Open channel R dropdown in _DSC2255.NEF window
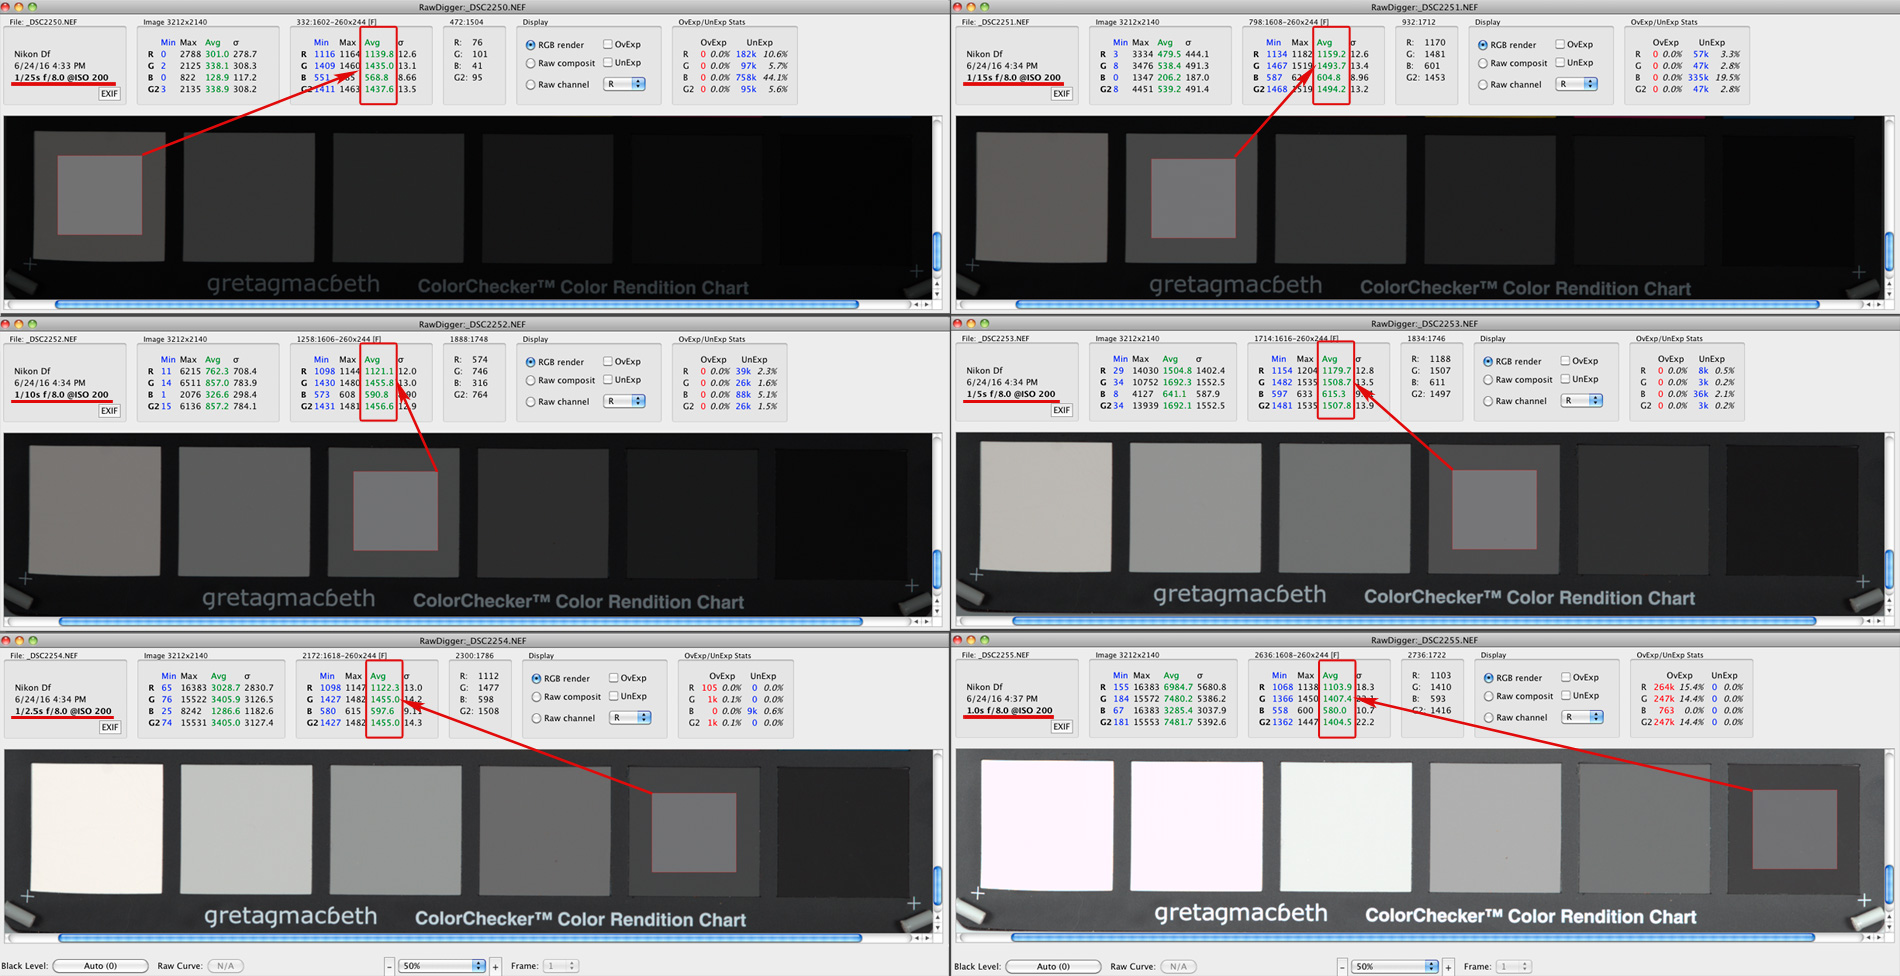The width and height of the screenshot is (1900, 976). (1583, 717)
